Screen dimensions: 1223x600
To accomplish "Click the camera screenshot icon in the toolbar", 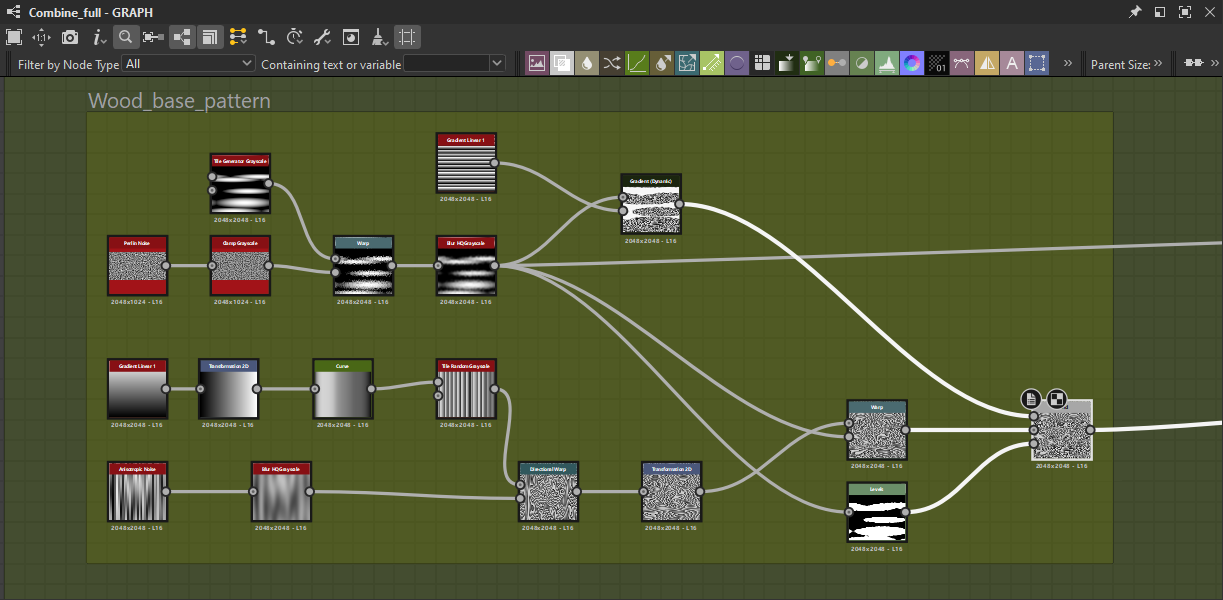I will (x=70, y=38).
